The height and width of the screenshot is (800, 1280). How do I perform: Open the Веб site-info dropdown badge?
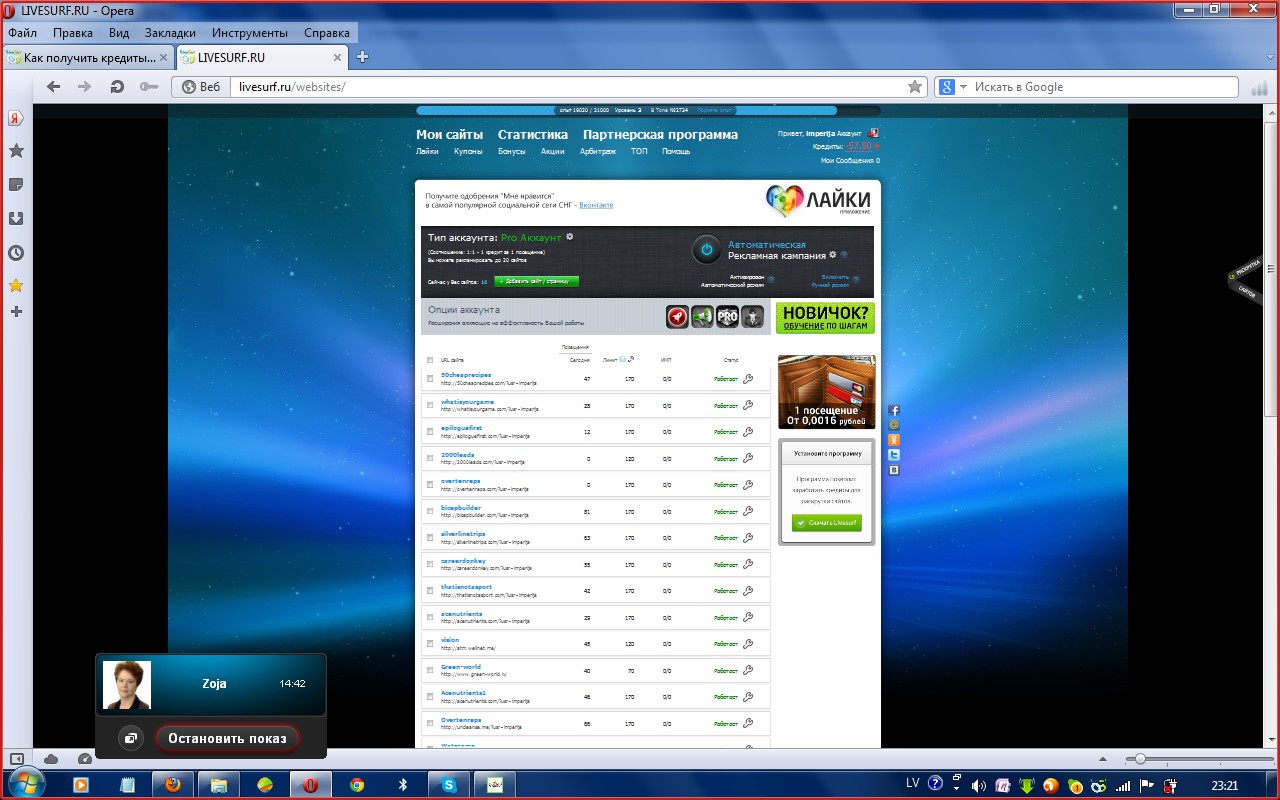(x=201, y=87)
